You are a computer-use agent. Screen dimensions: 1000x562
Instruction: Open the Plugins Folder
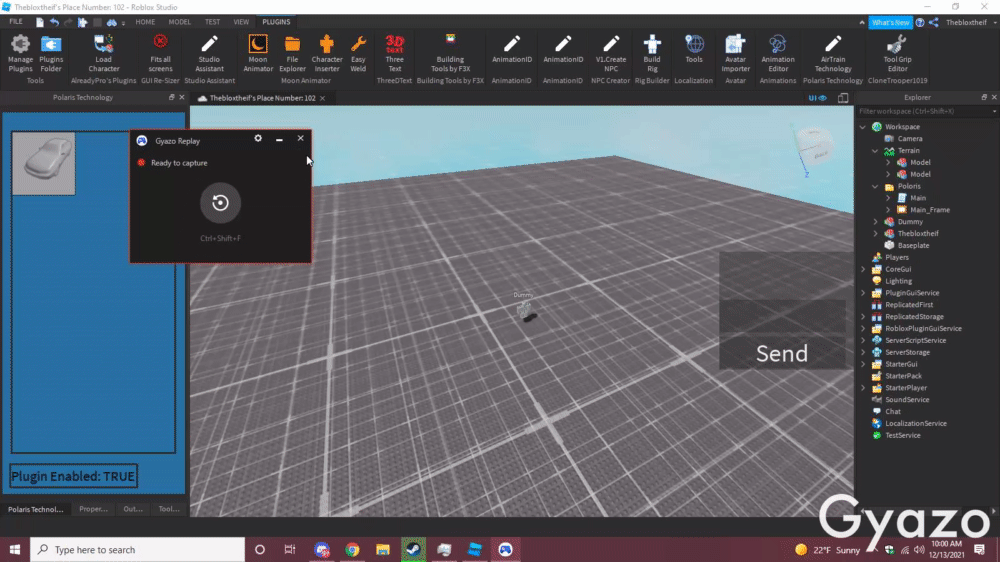click(x=51, y=54)
